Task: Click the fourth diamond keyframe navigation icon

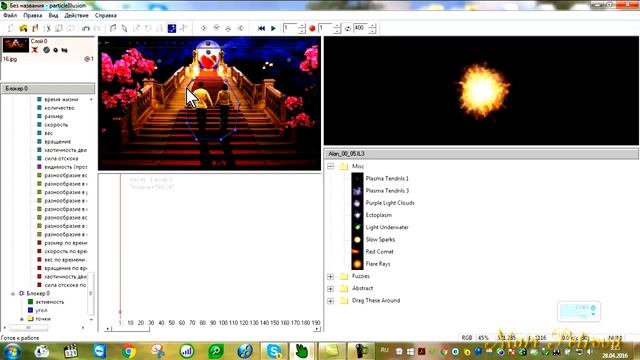Action: click(241, 28)
